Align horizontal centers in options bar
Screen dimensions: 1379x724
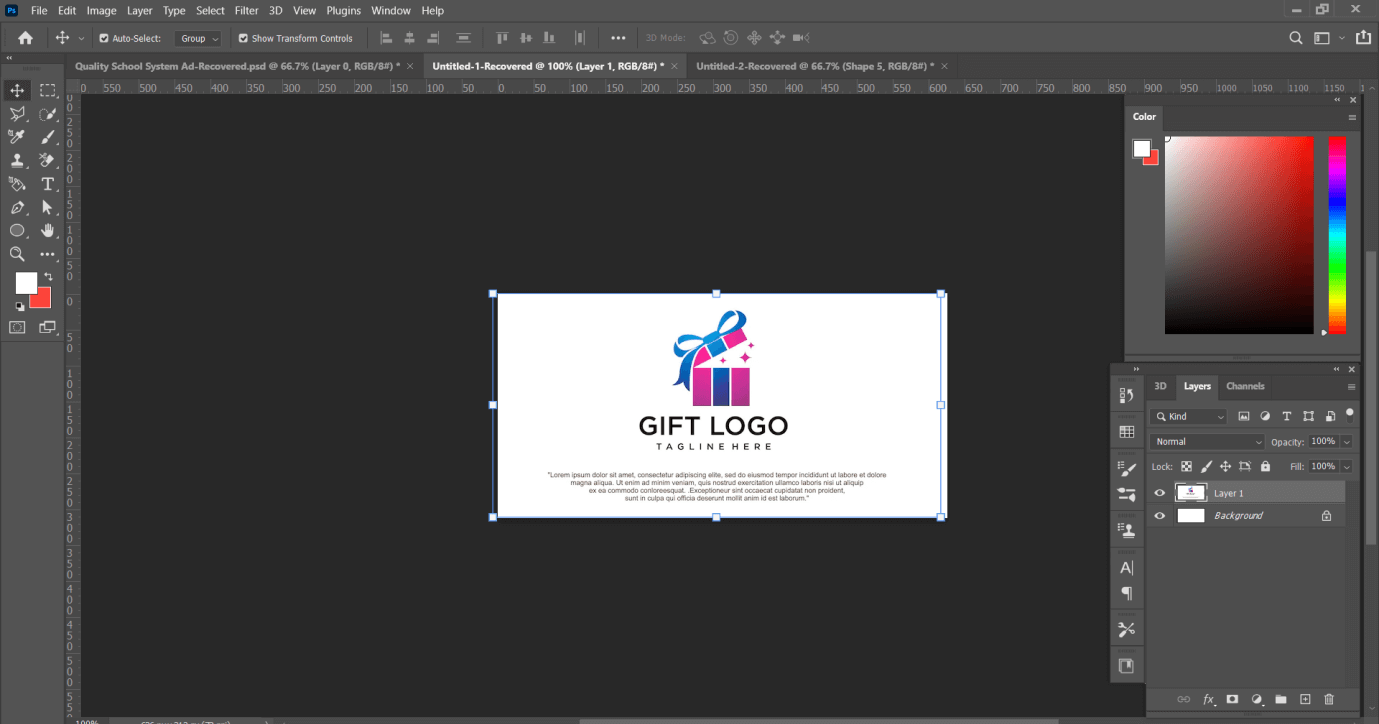click(410, 38)
